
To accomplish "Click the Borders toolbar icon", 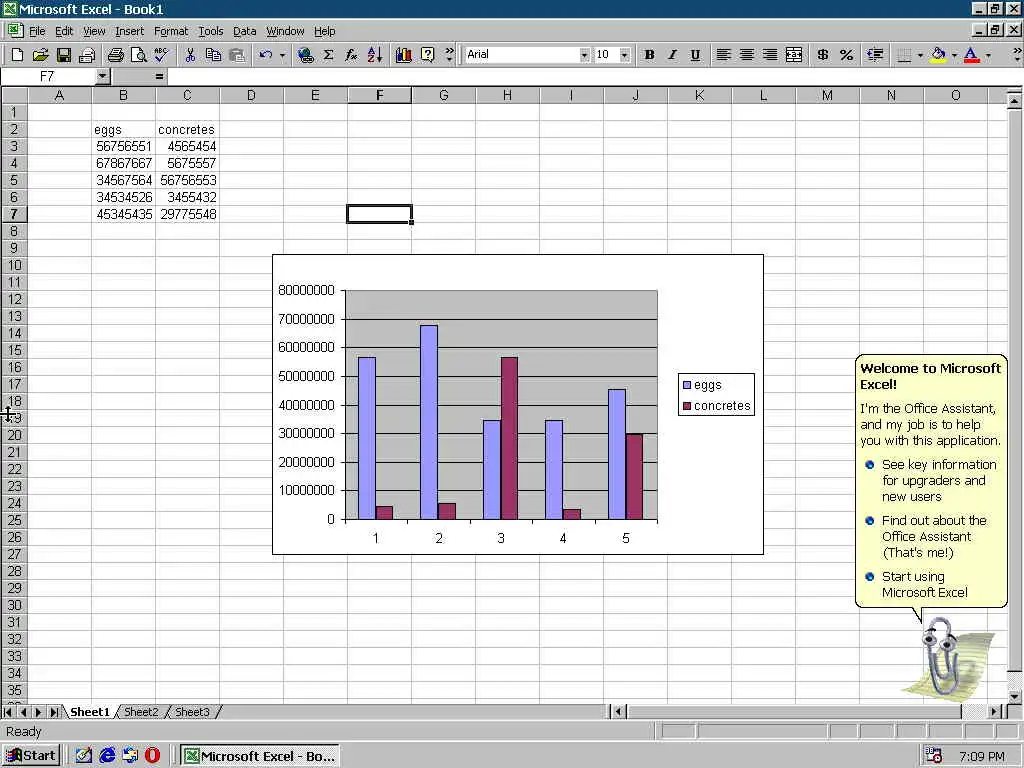I will click(904, 55).
